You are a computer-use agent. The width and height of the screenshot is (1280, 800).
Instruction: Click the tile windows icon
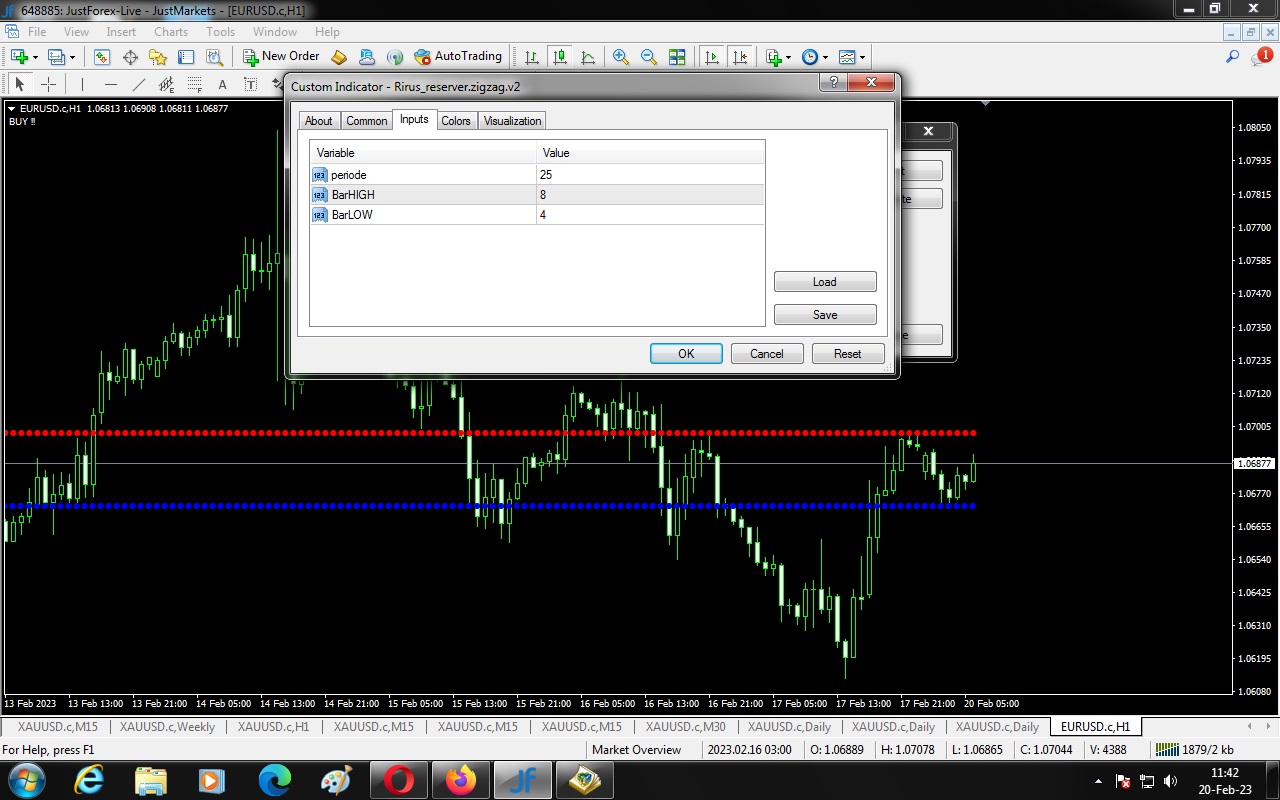click(677, 57)
